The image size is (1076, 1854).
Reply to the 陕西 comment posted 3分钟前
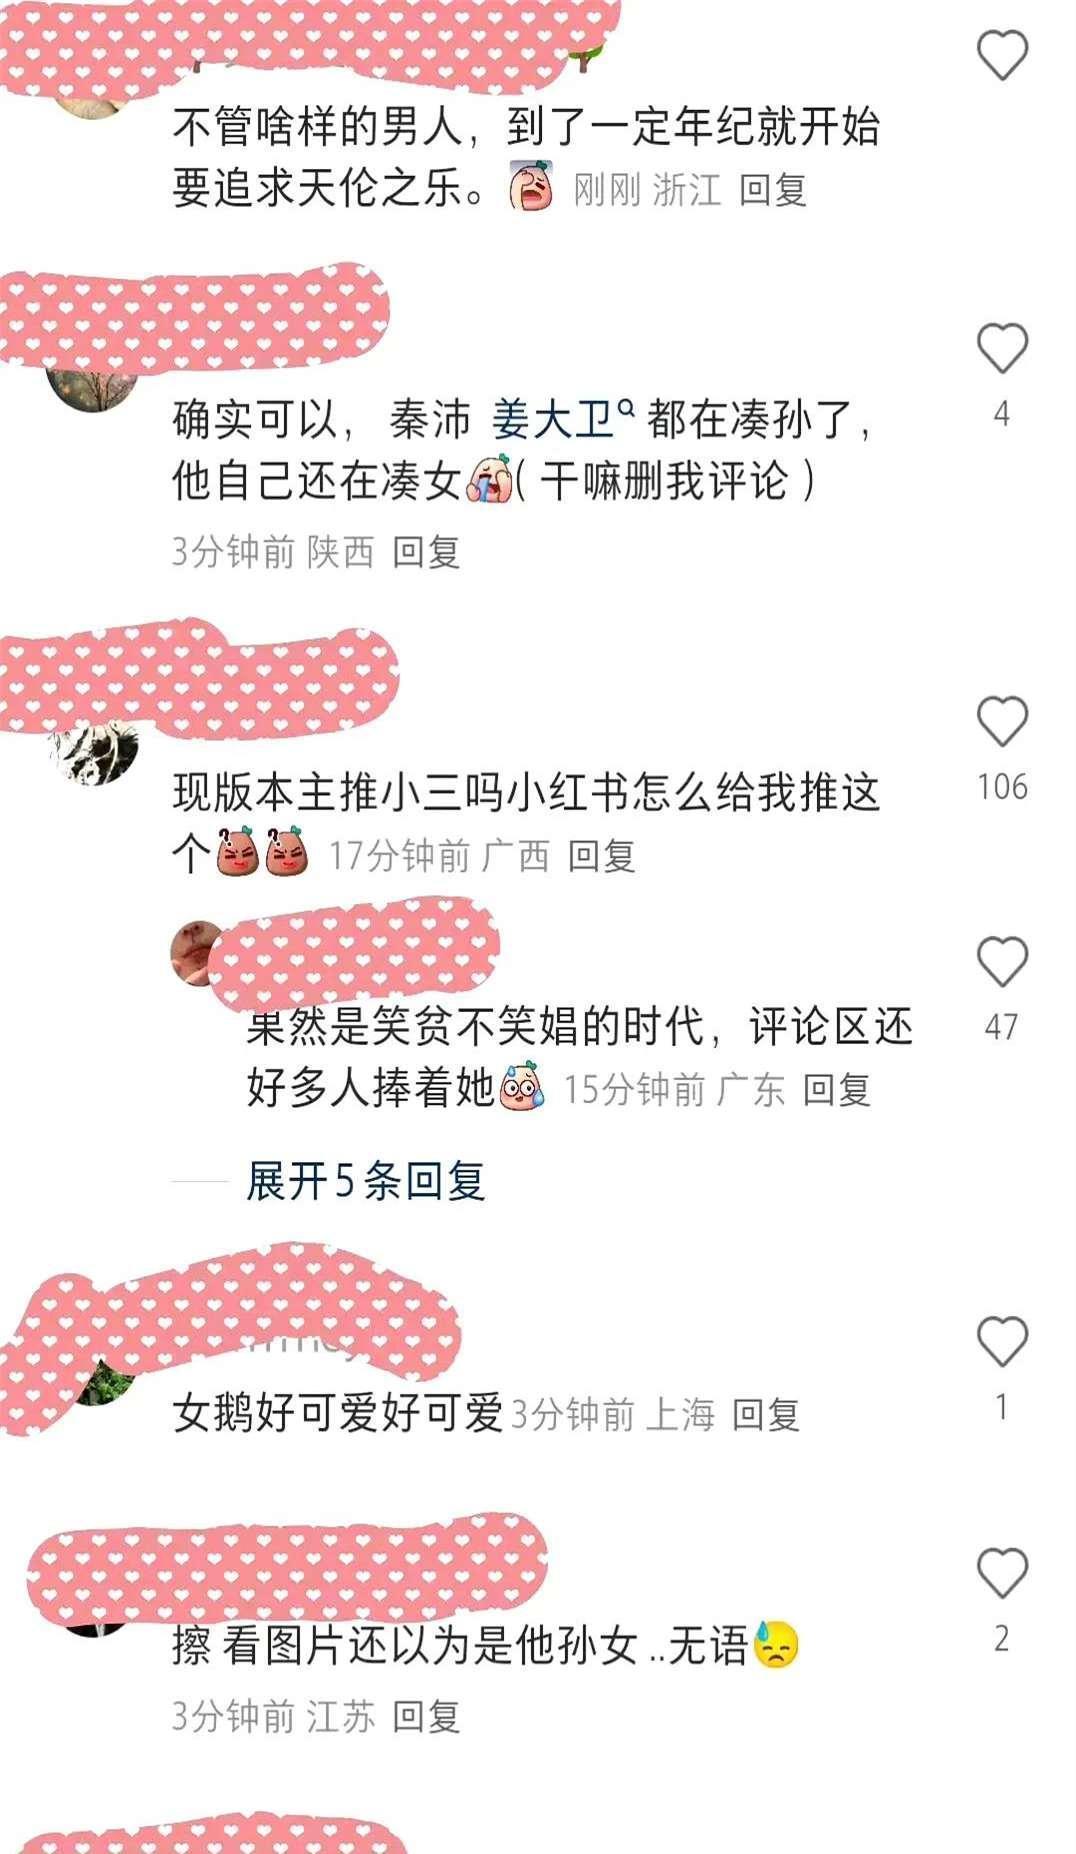[426, 551]
